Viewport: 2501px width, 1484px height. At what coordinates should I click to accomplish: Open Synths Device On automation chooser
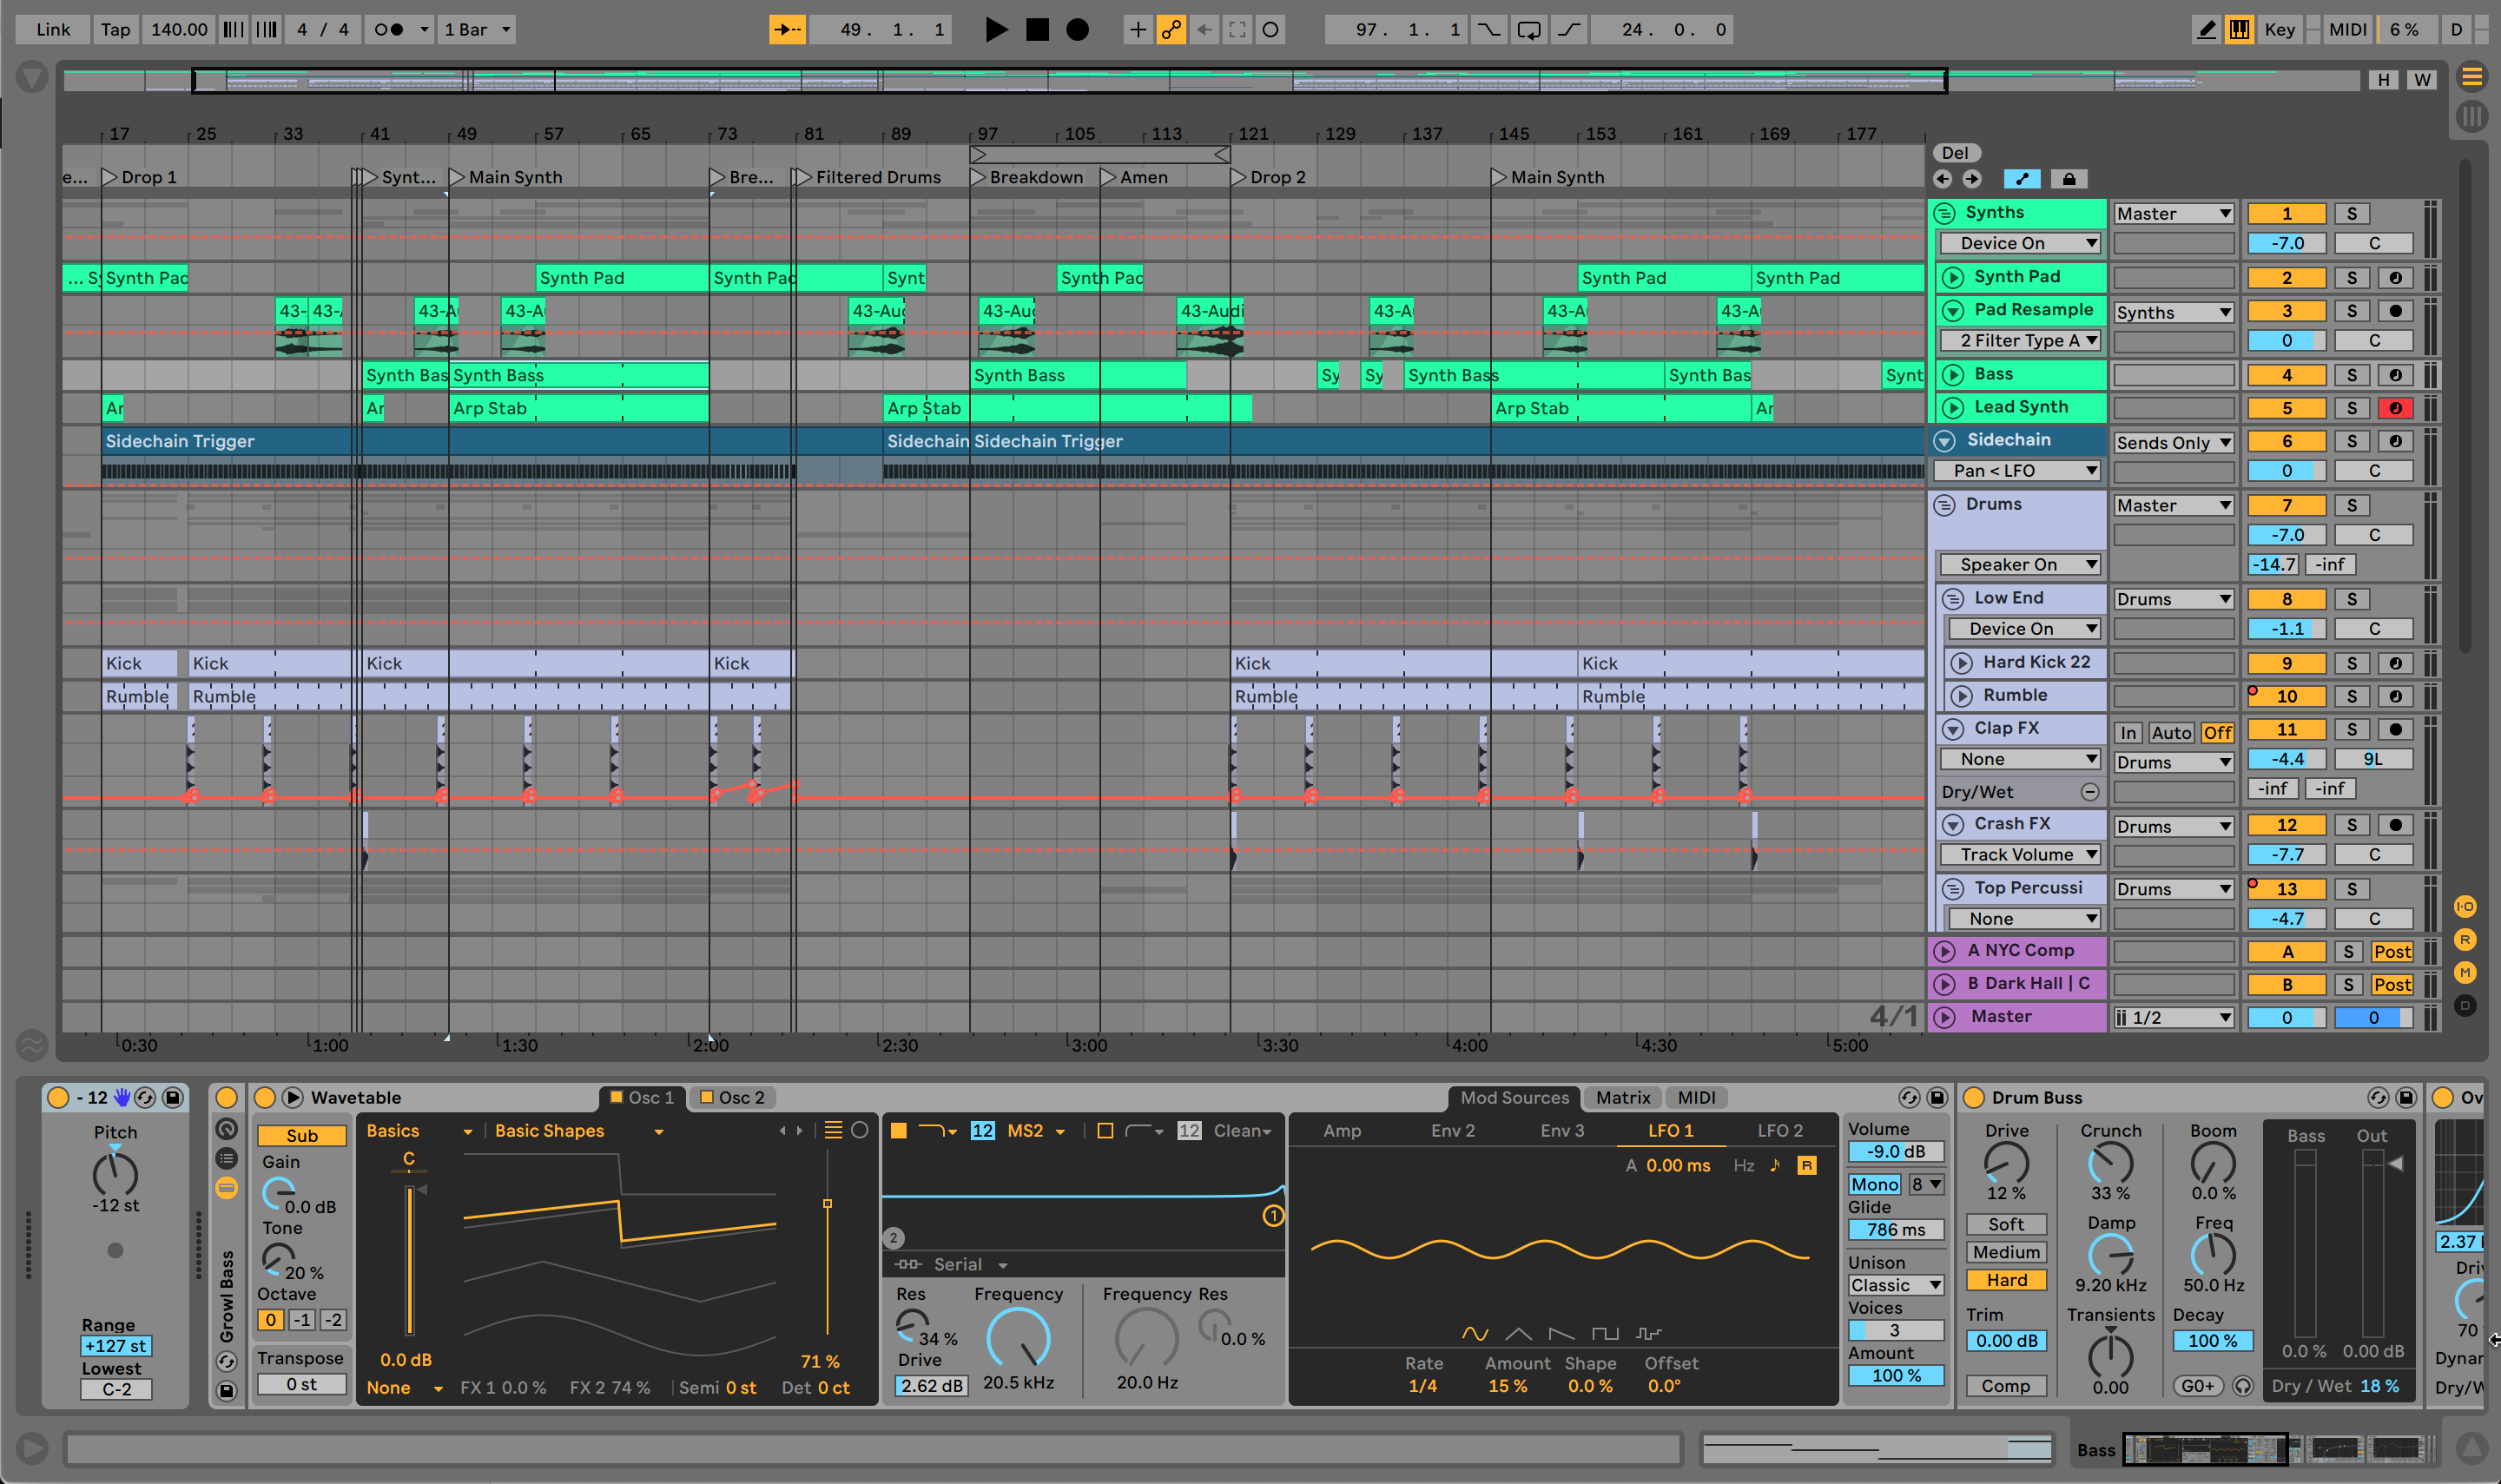pos(2019,243)
